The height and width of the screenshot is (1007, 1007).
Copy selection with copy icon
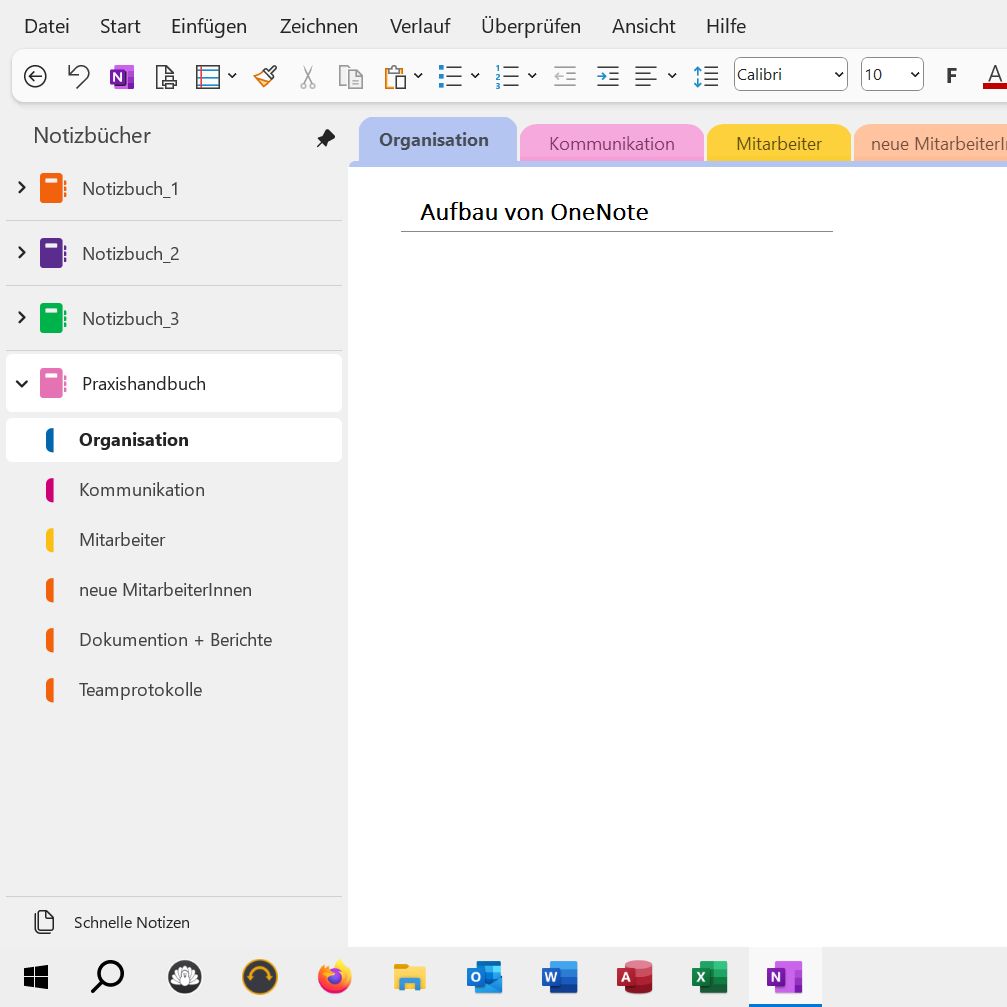pos(351,77)
